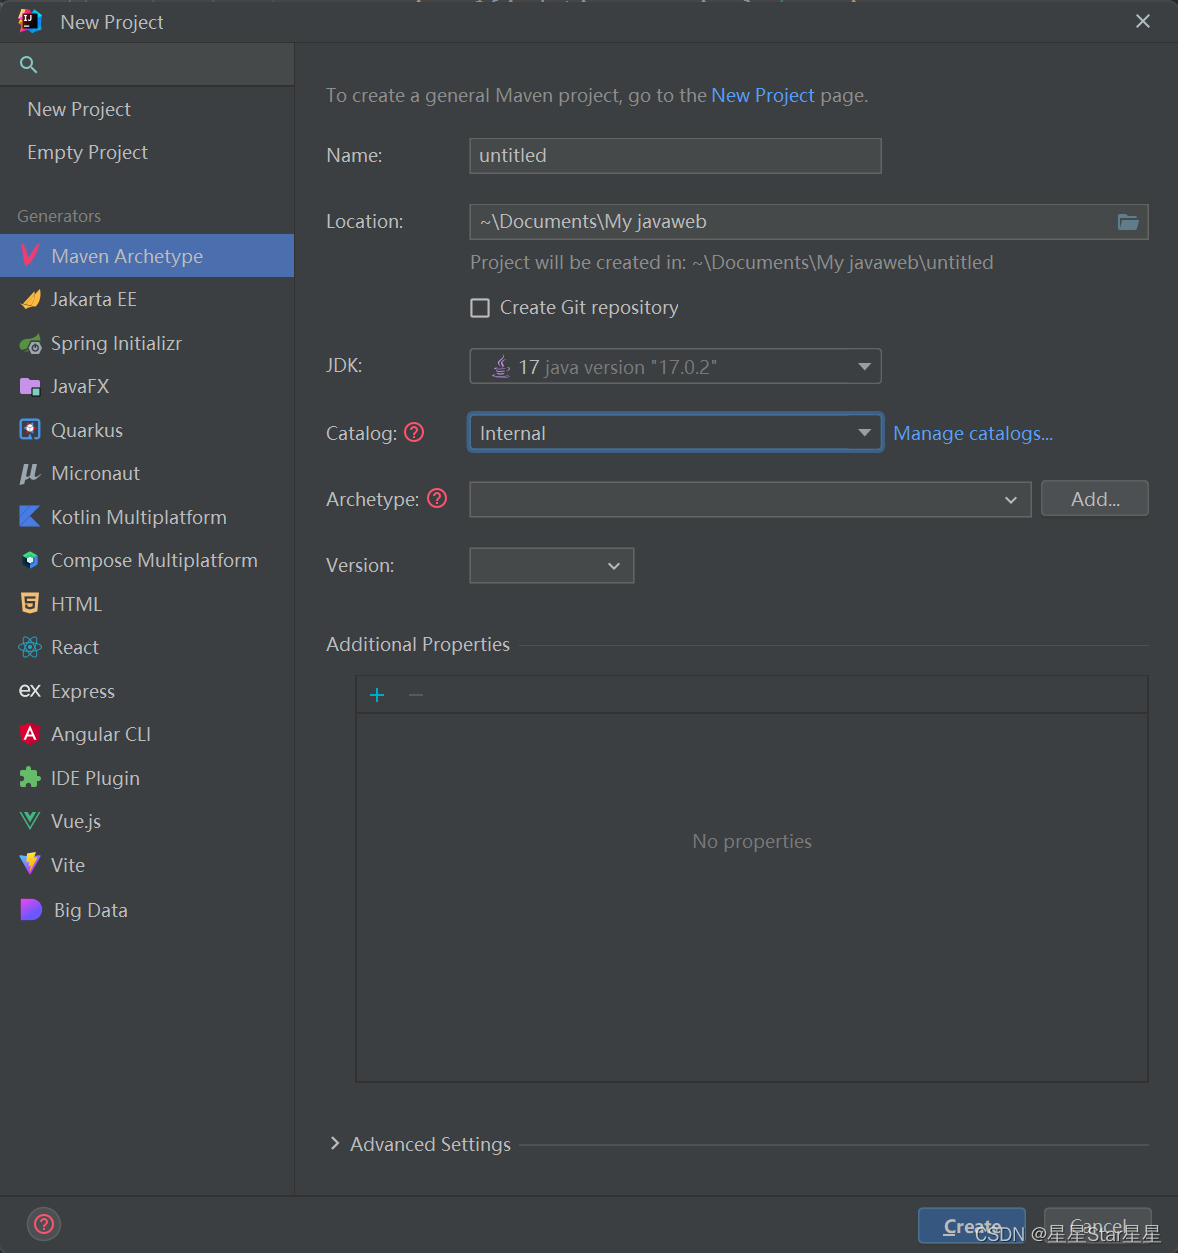Image resolution: width=1178 pixels, height=1253 pixels.
Task: Click the Create button
Action: (x=972, y=1225)
